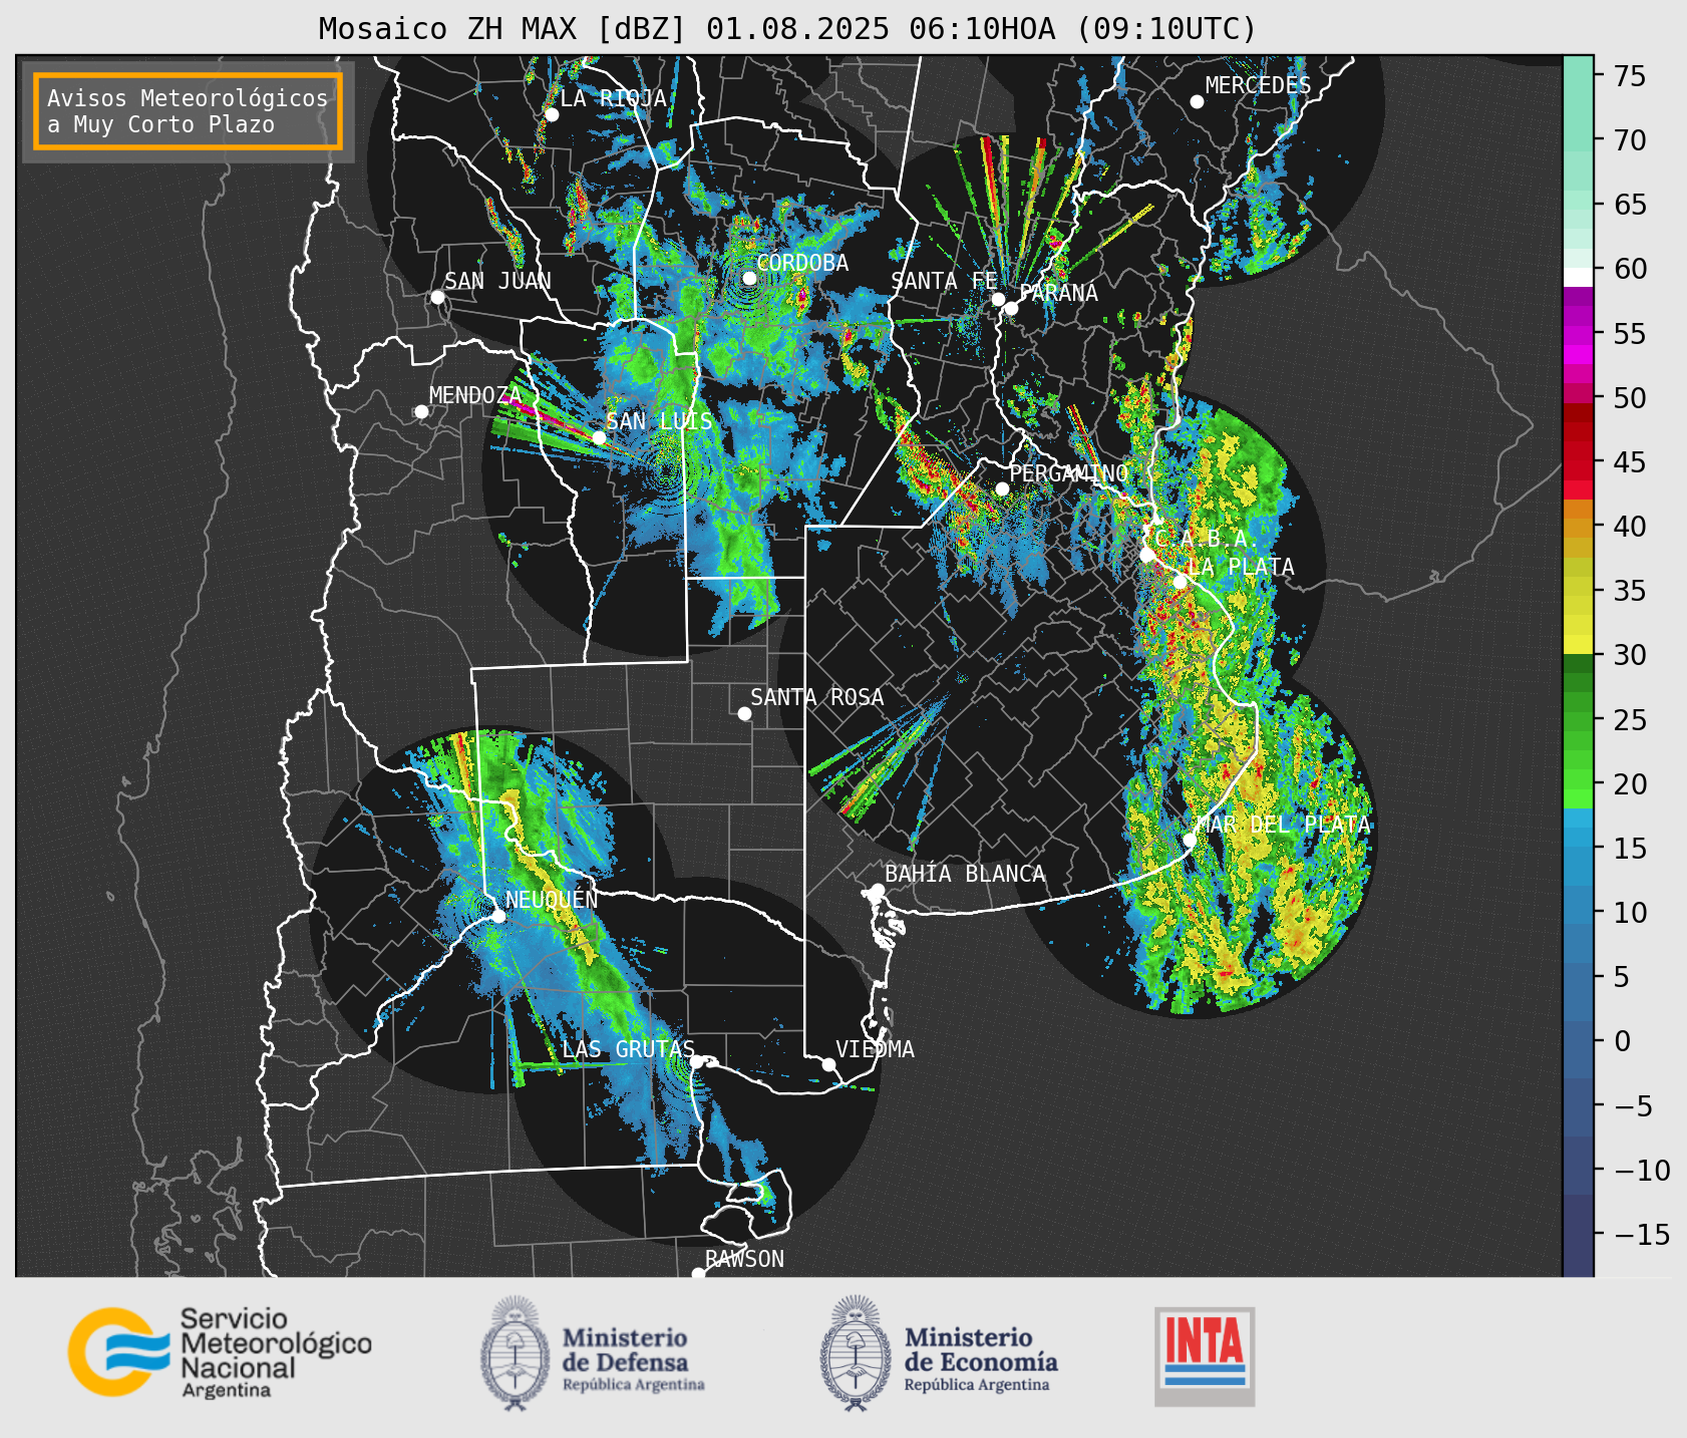Click the LAS GRUTAS city label
The width and height of the screenshot is (1687, 1438).
point(628,1049)
